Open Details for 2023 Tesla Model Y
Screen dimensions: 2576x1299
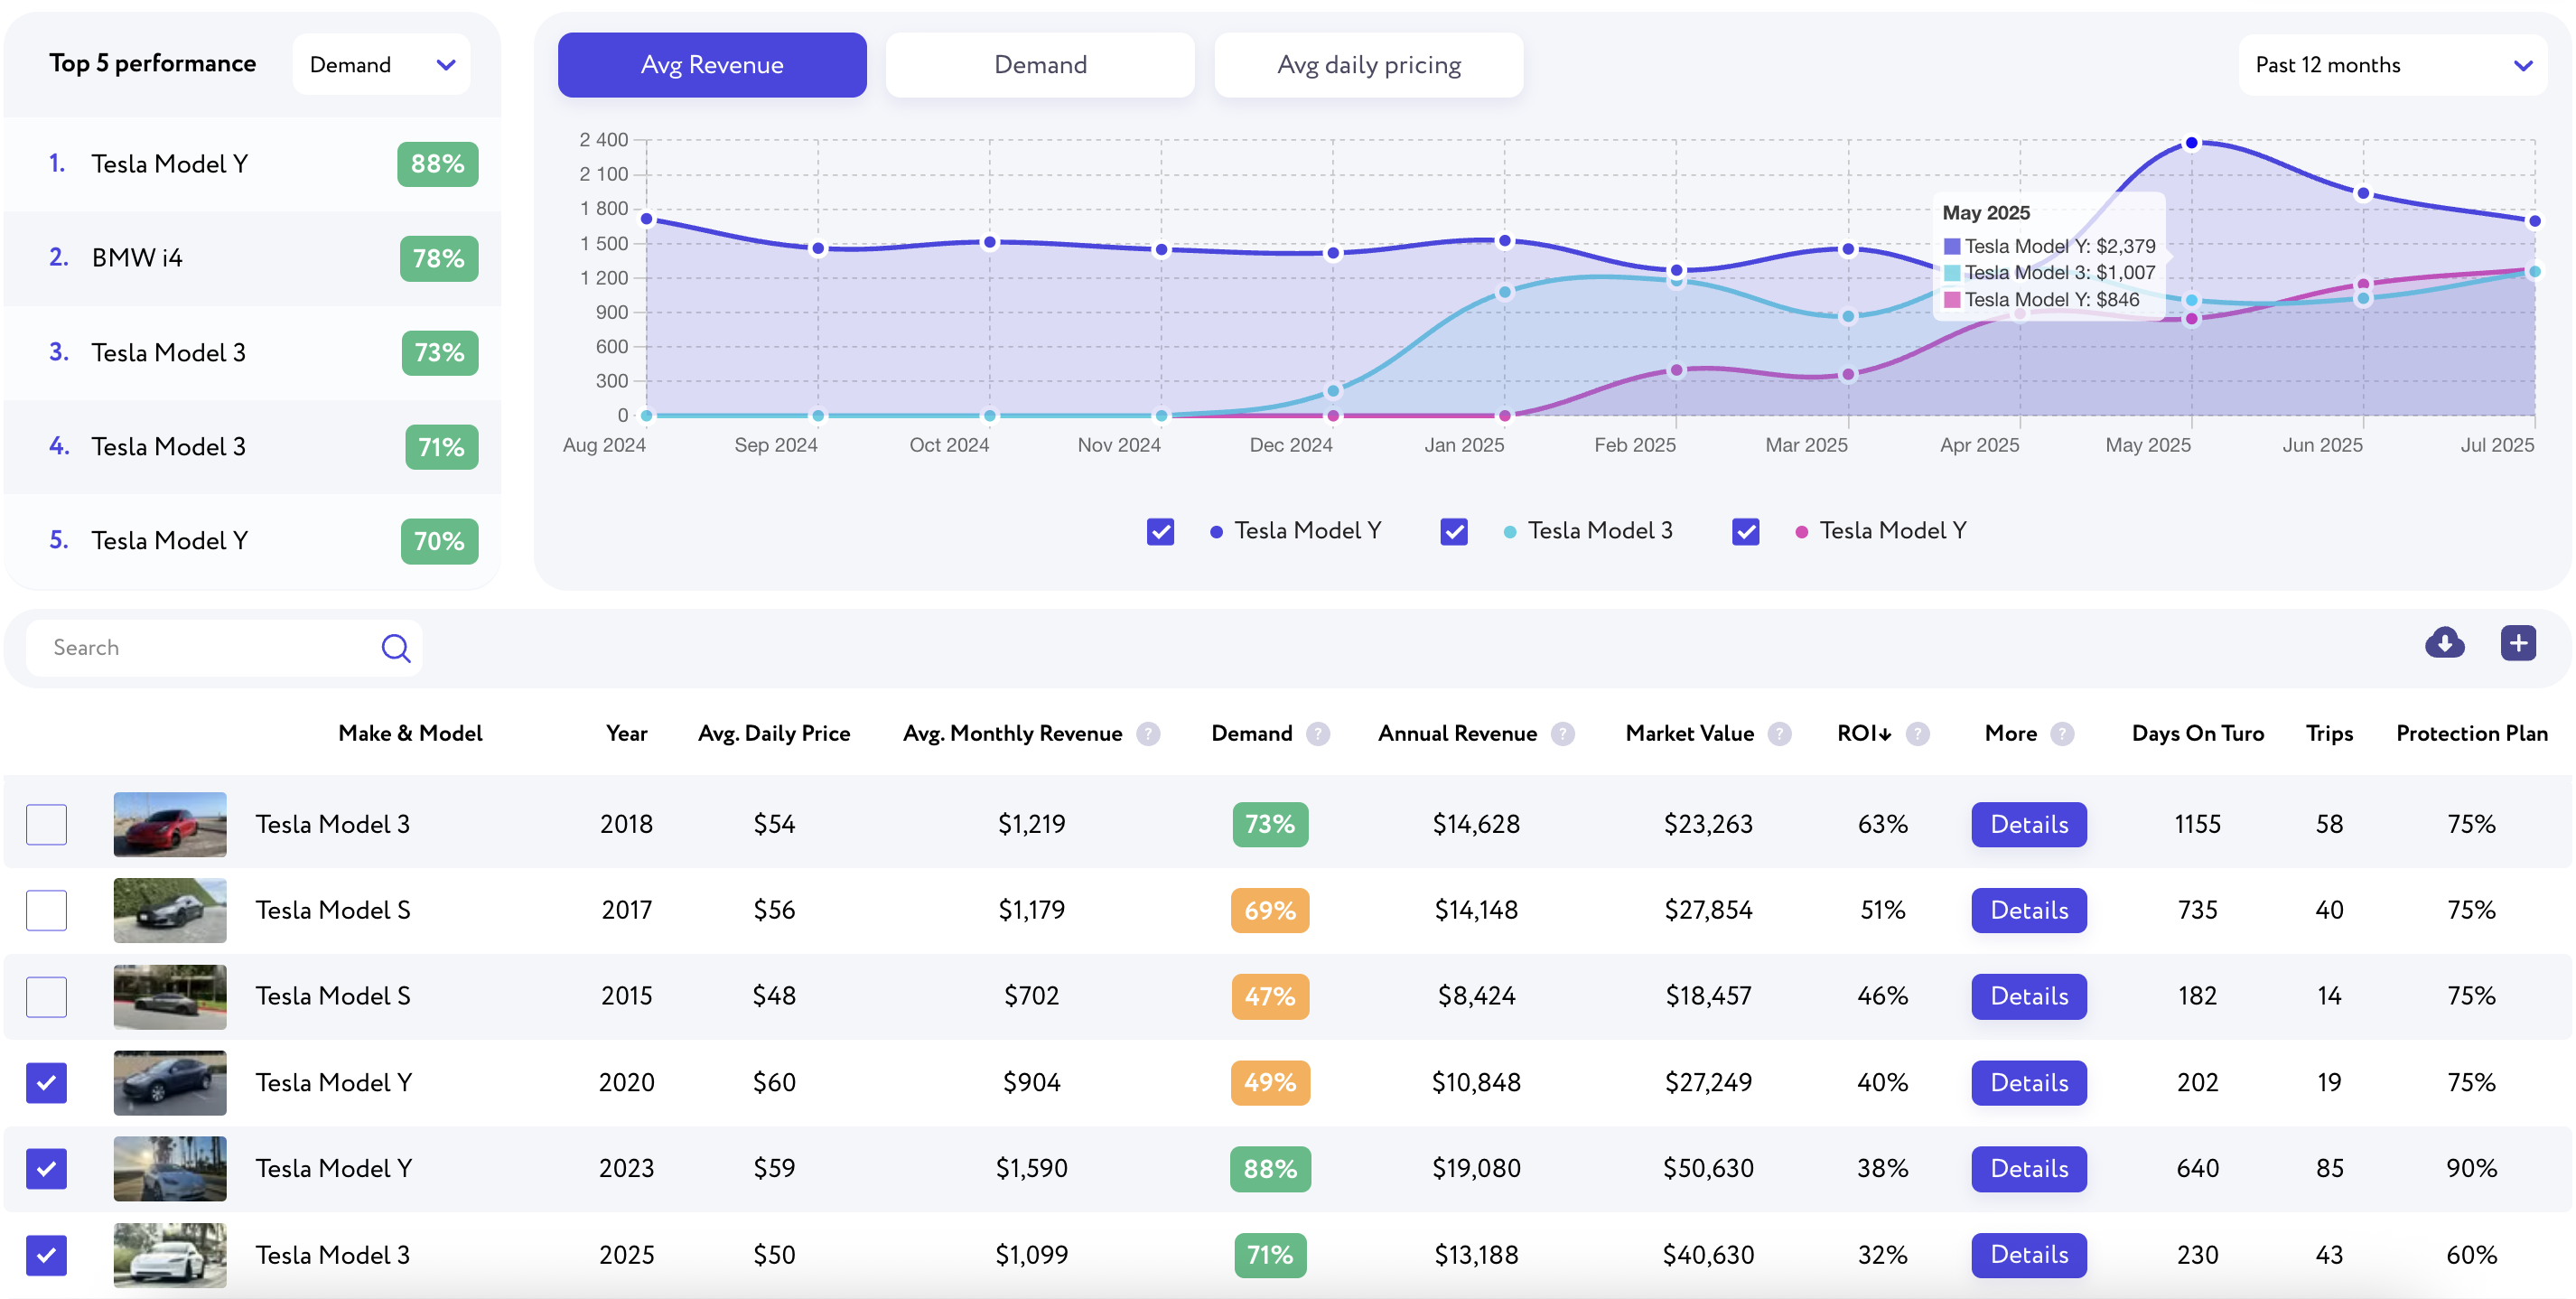click(2029, 1169)
